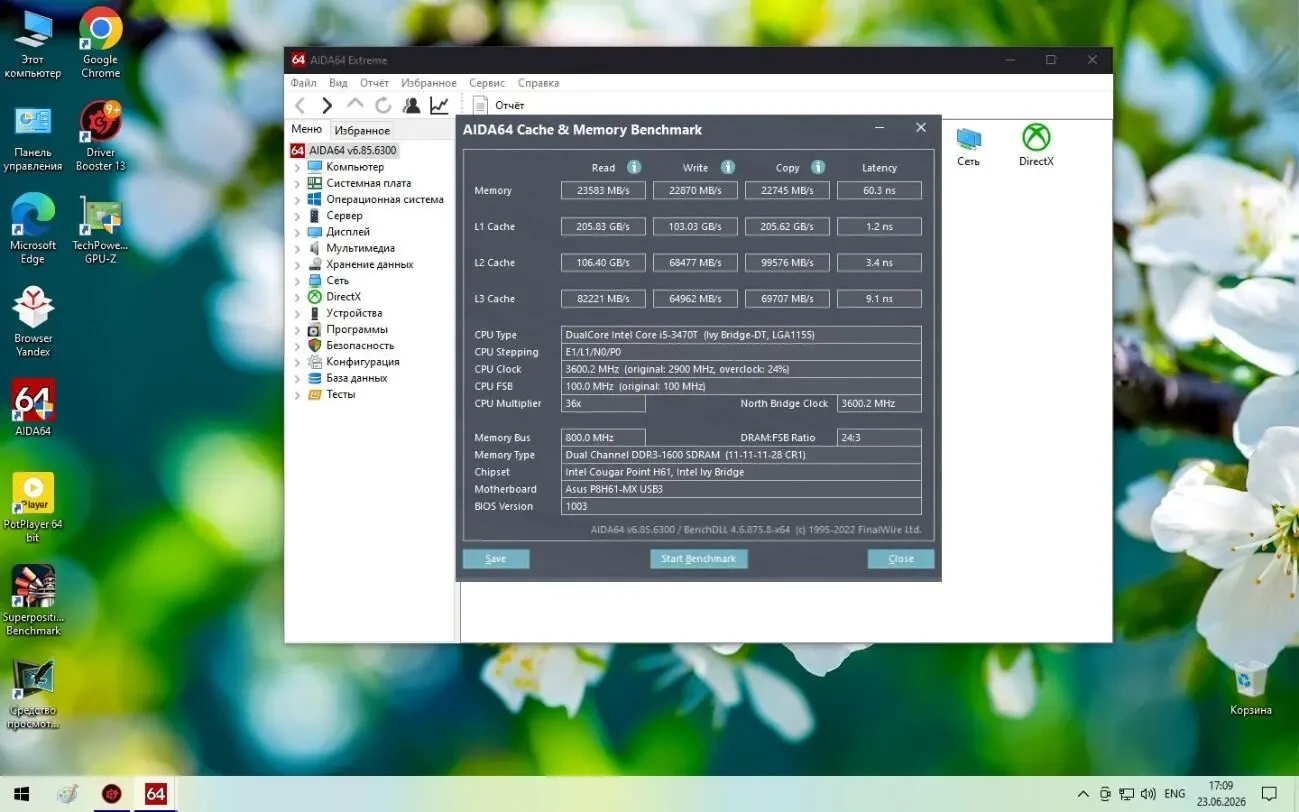The image size is (1299, 812).
Task: Open the ENG language indicator
Action: click(x=1175, y=794)
